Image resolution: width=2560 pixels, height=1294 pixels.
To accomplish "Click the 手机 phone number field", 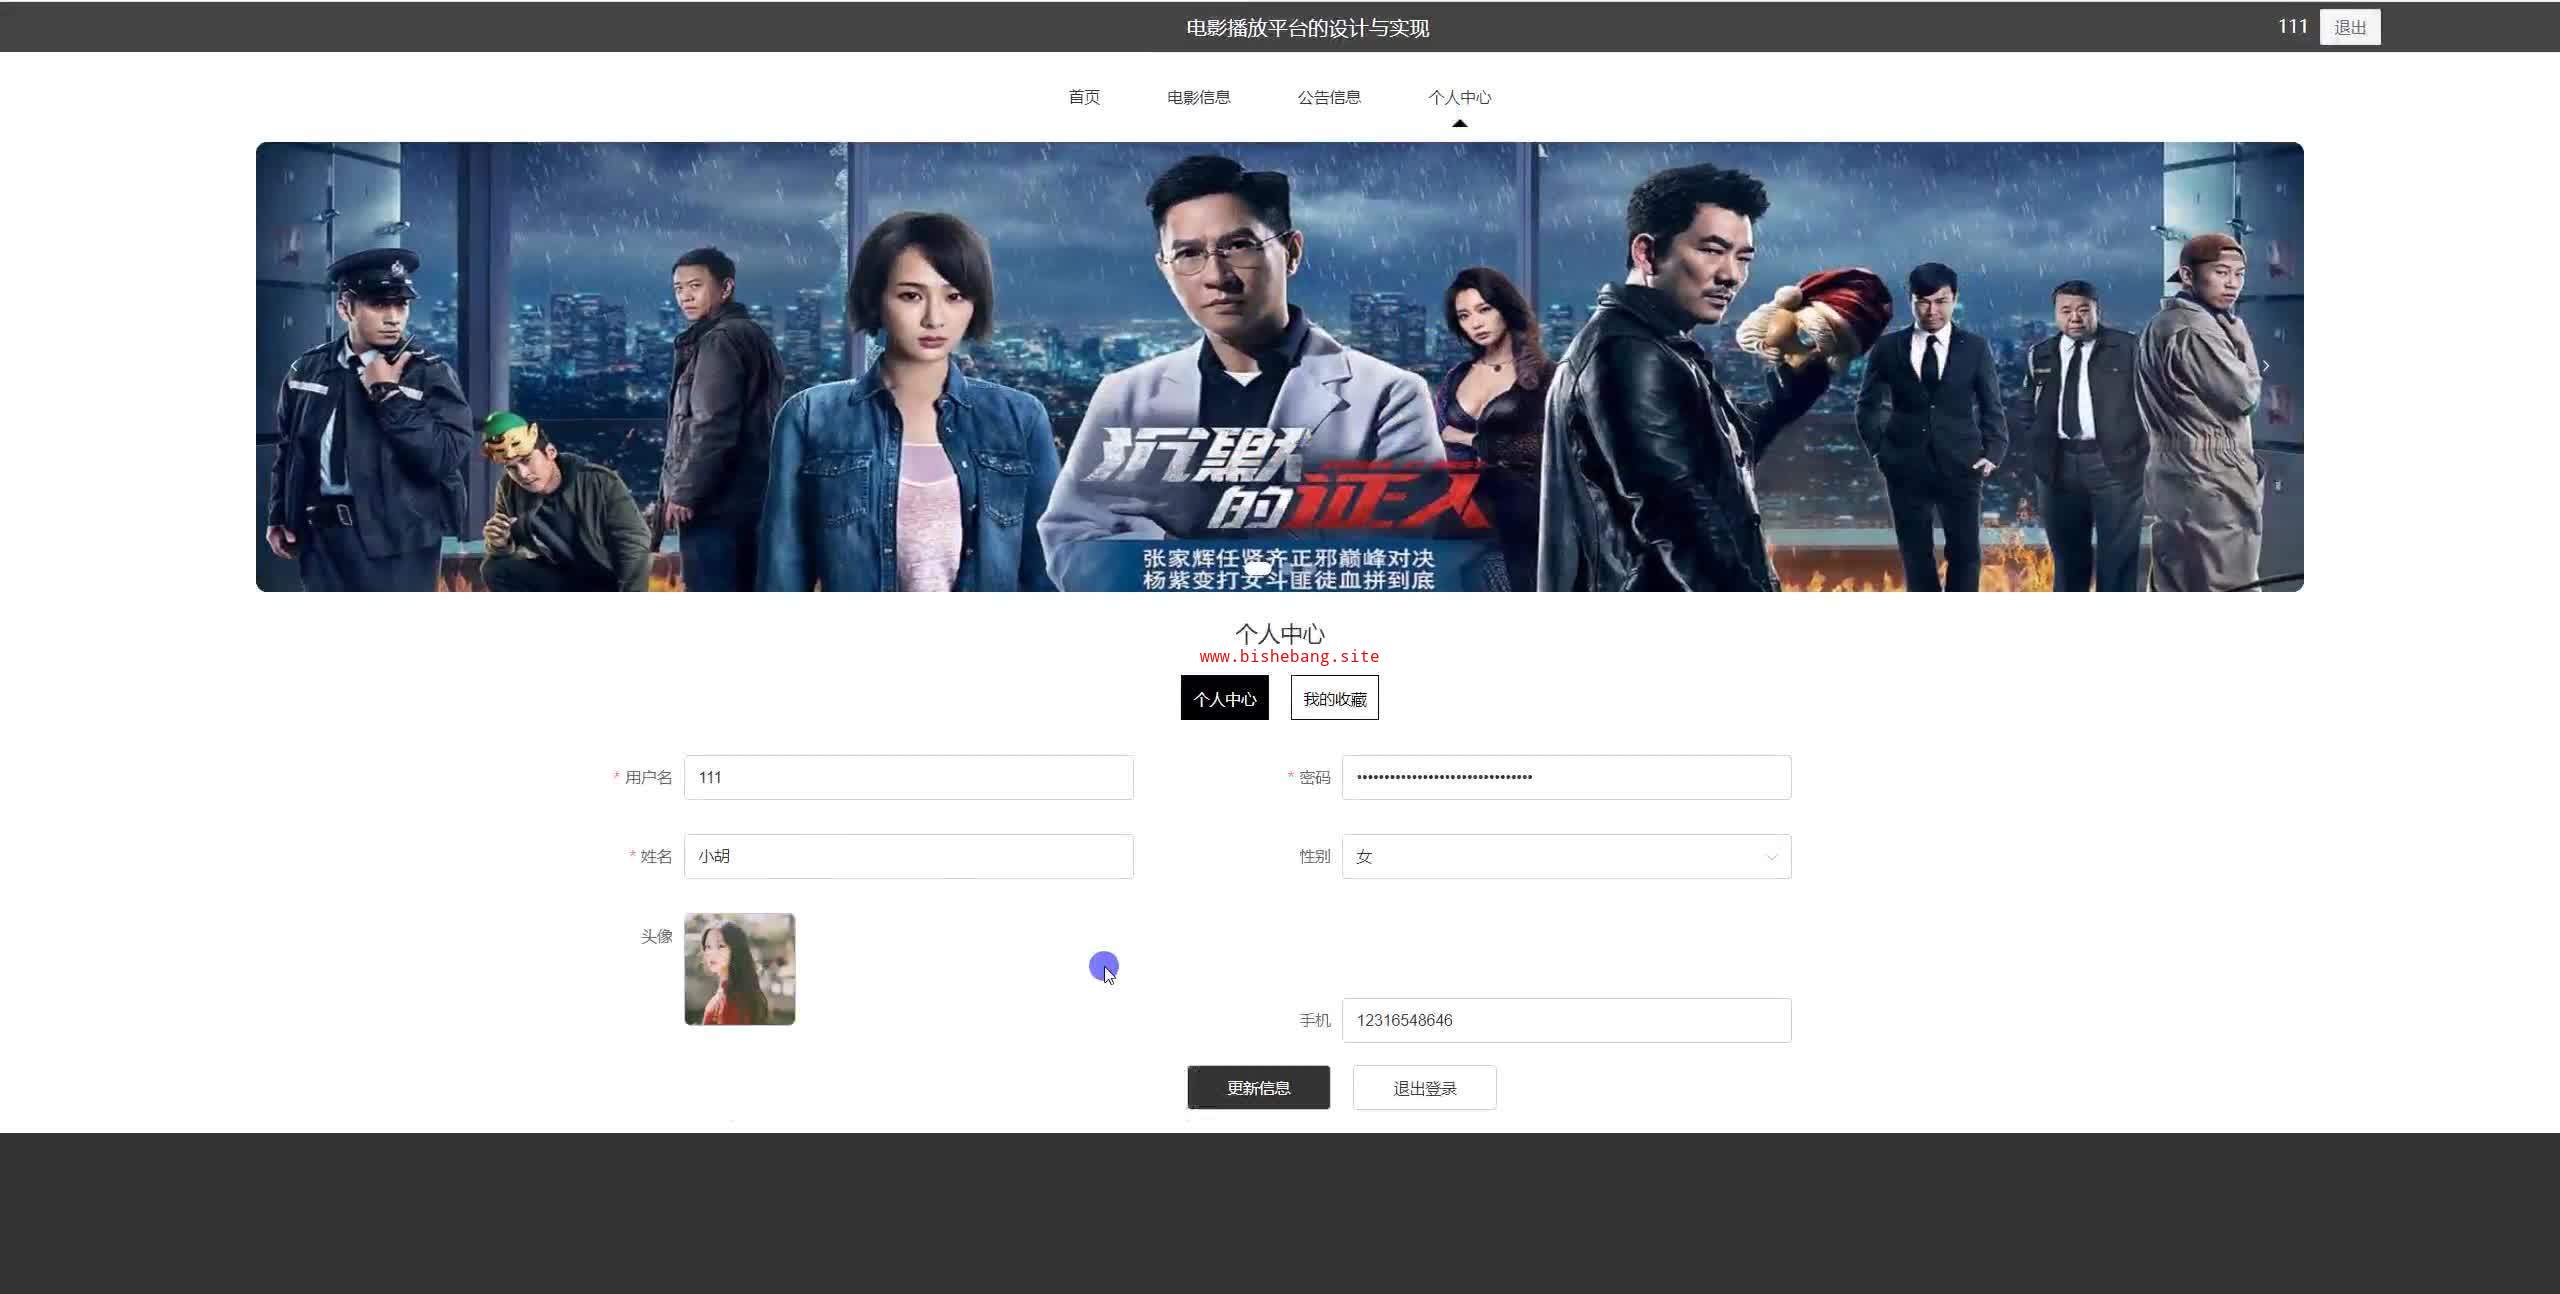I will click(x=1566, y=1020).
